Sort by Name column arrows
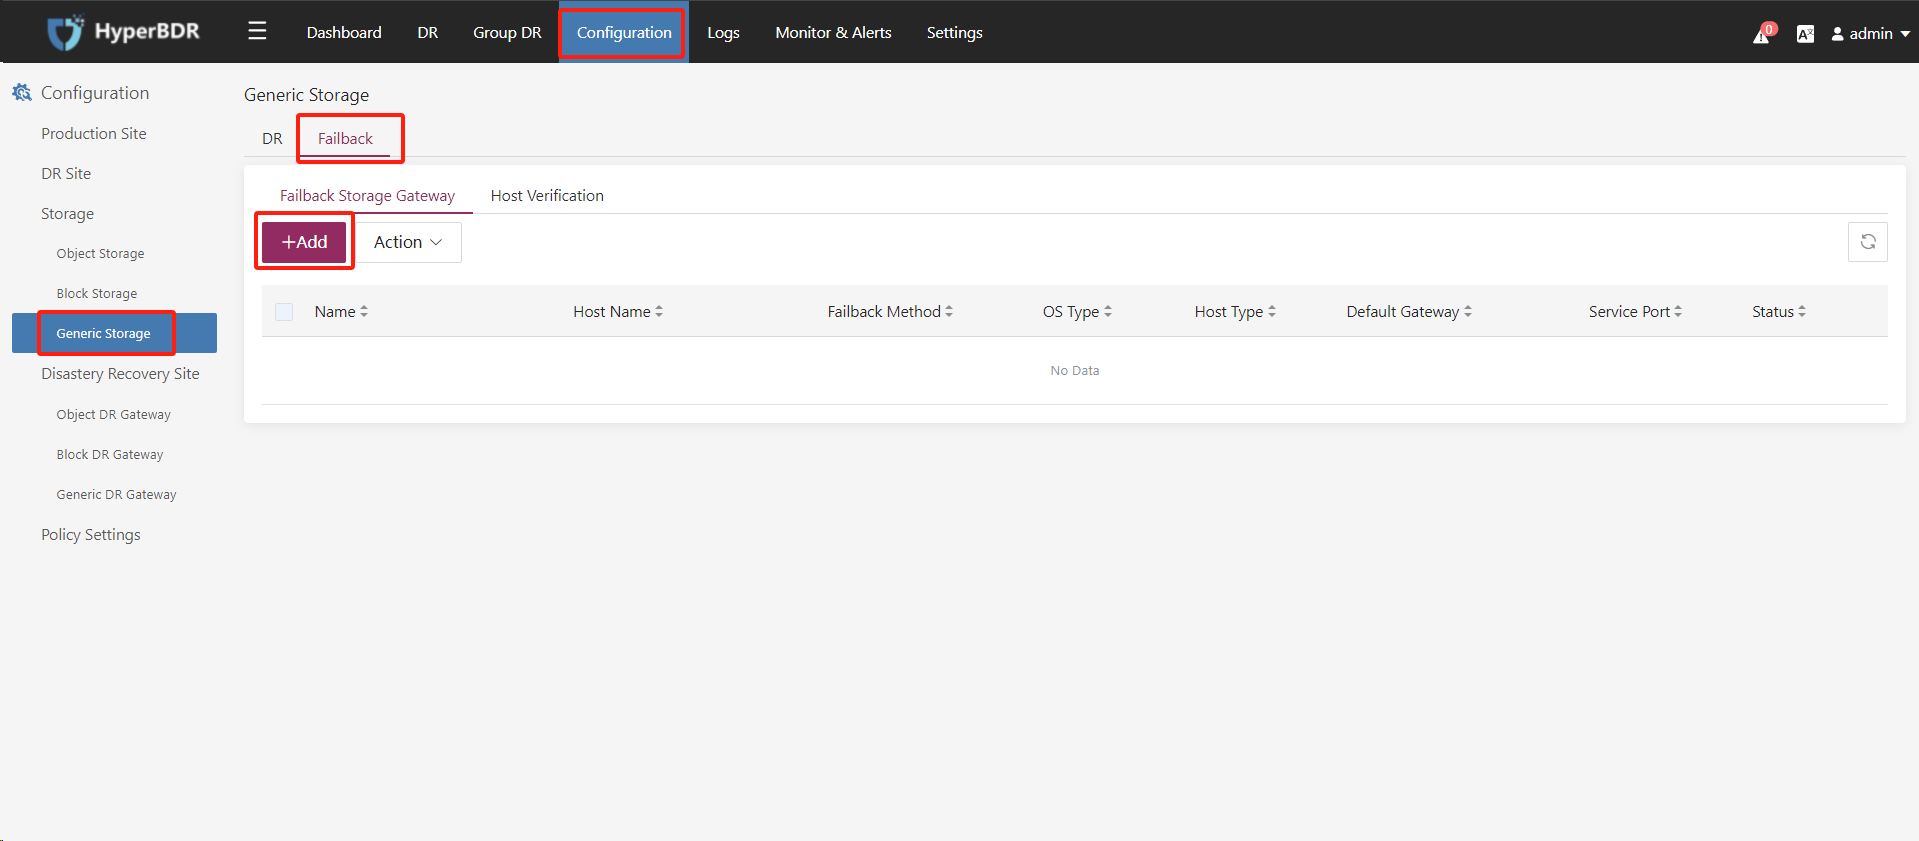 364,312
